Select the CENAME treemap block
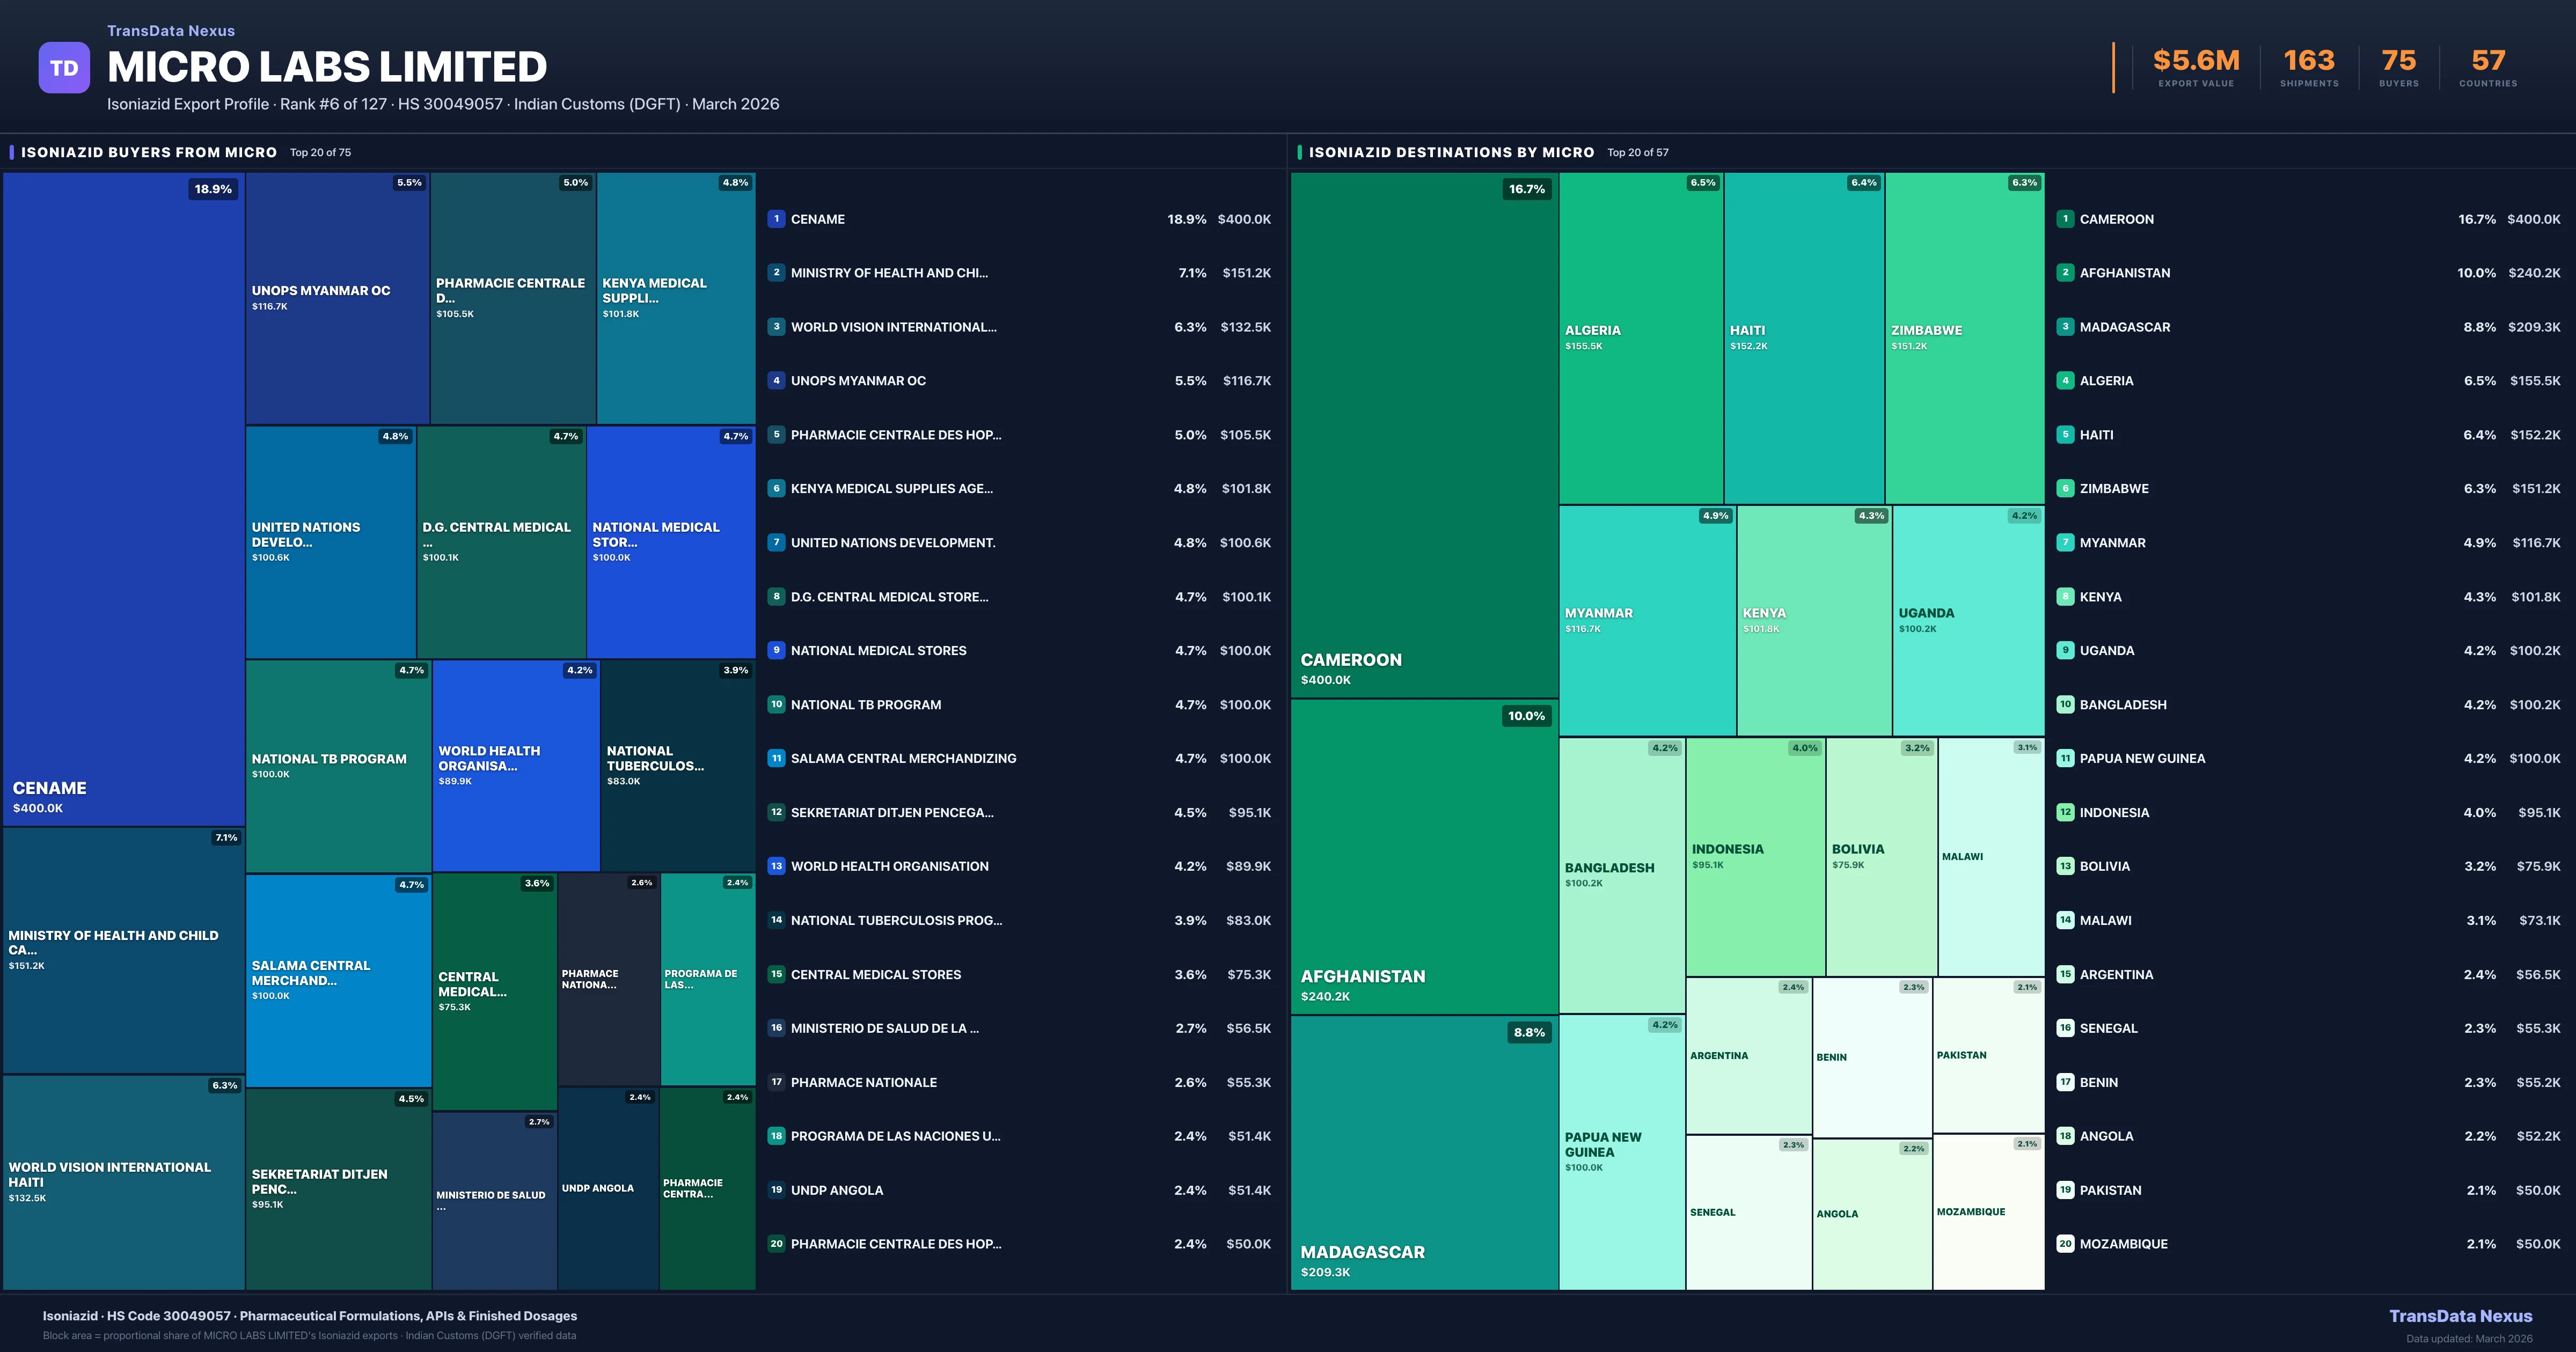This screenshot has width=2576, height=1352. tap(124, 500)
